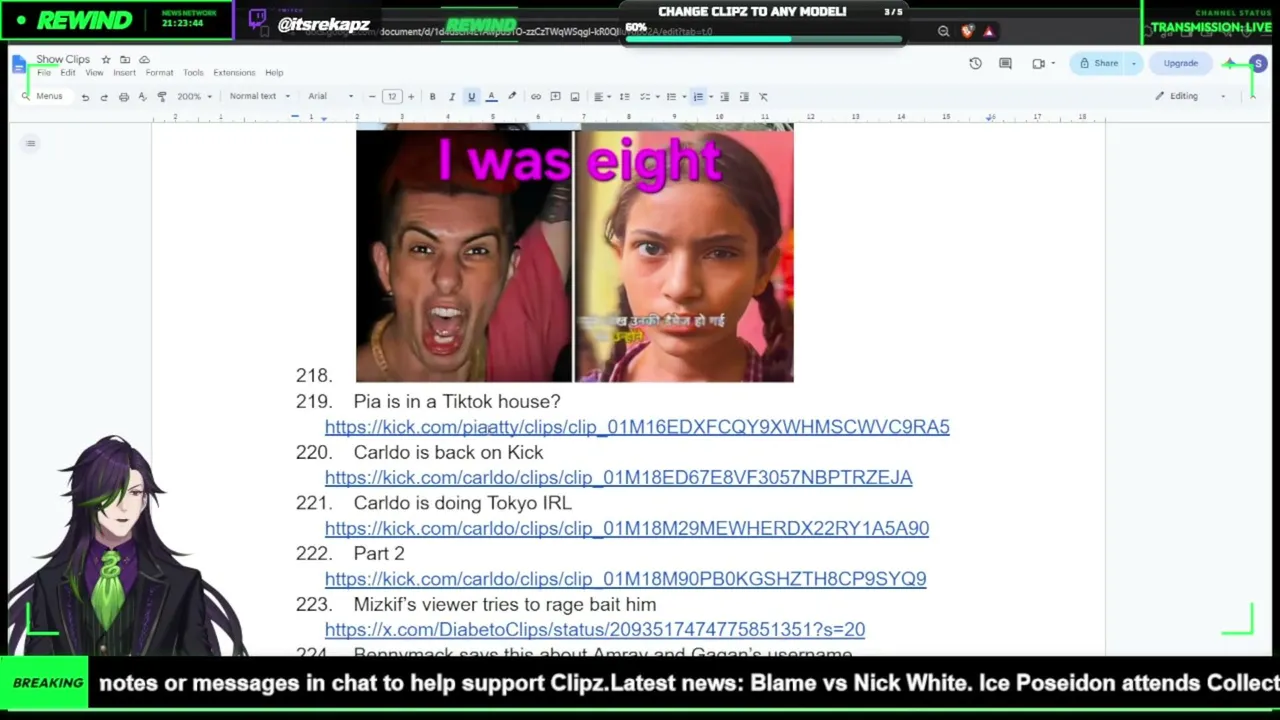Activate the paint format tool
This screenshot has height=720, width=1280.
(162, 97)
